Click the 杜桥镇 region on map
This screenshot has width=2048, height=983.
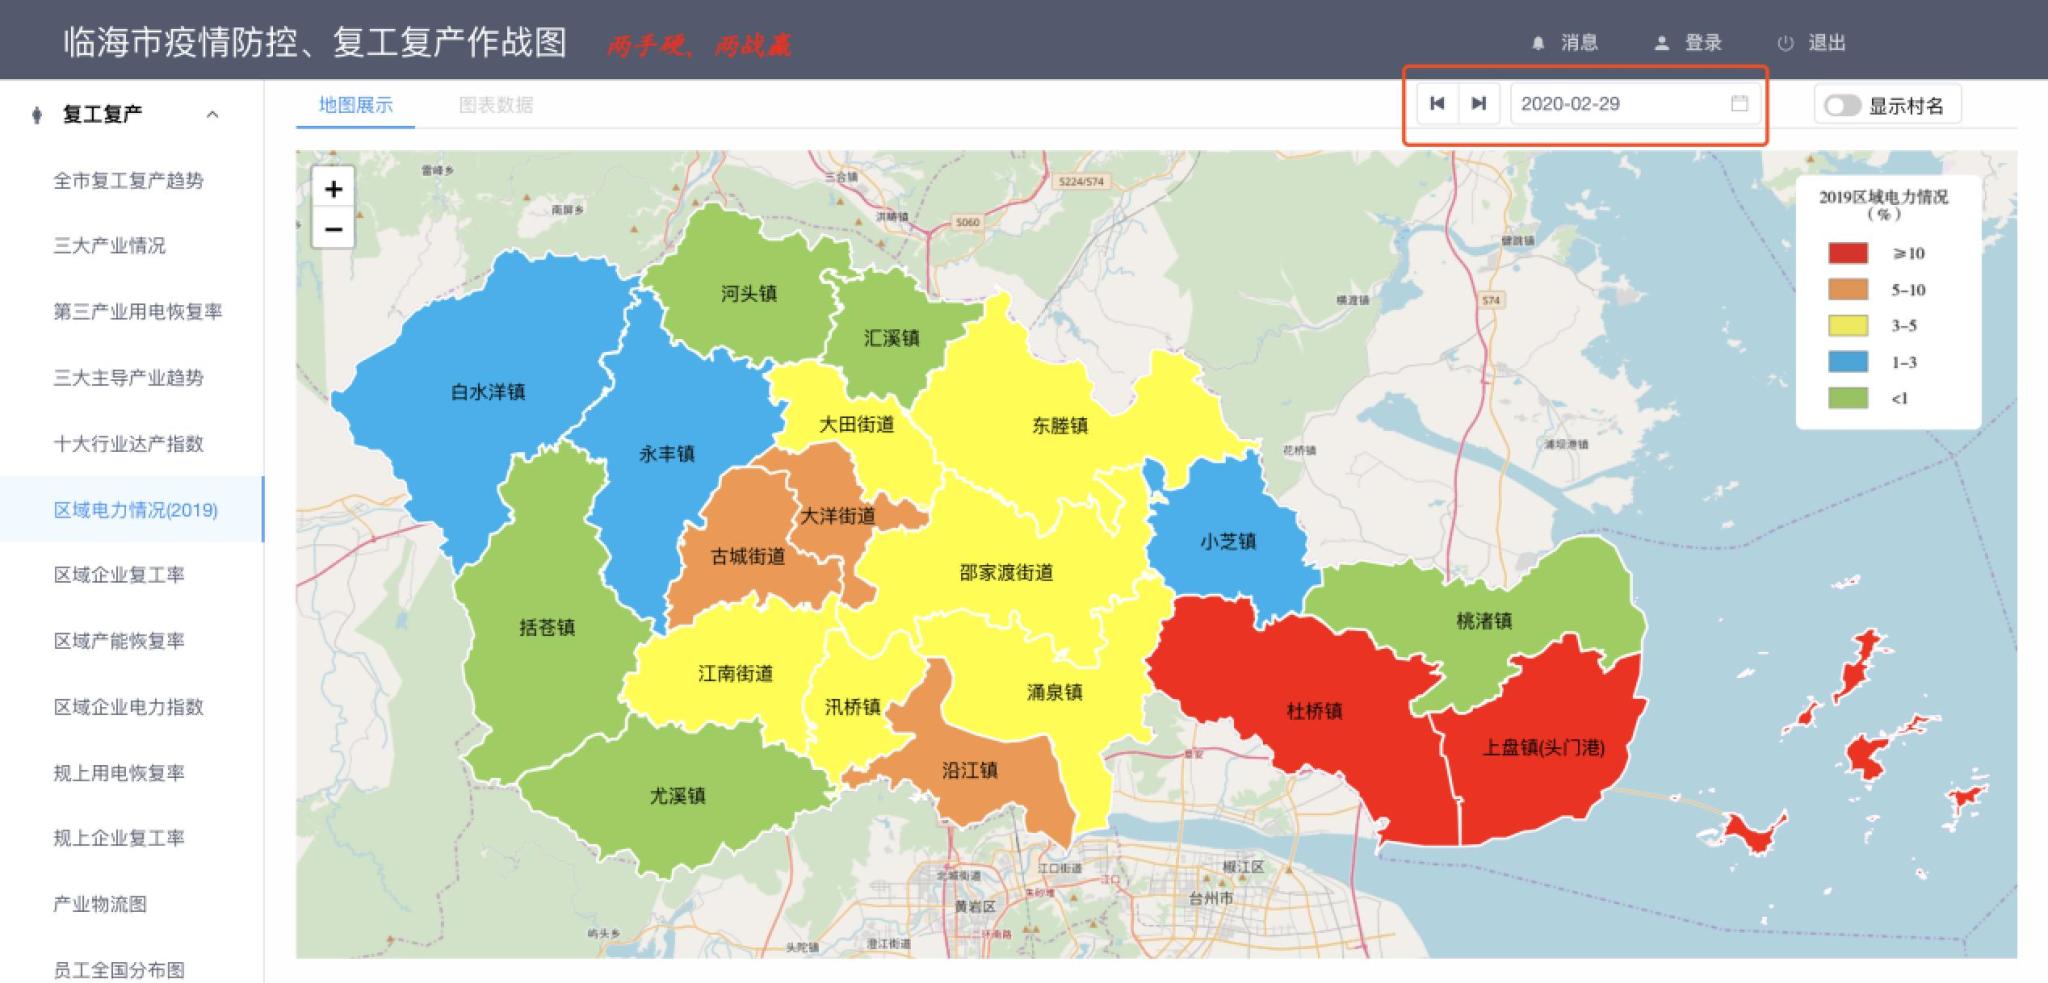click(x=1314, y=712)
